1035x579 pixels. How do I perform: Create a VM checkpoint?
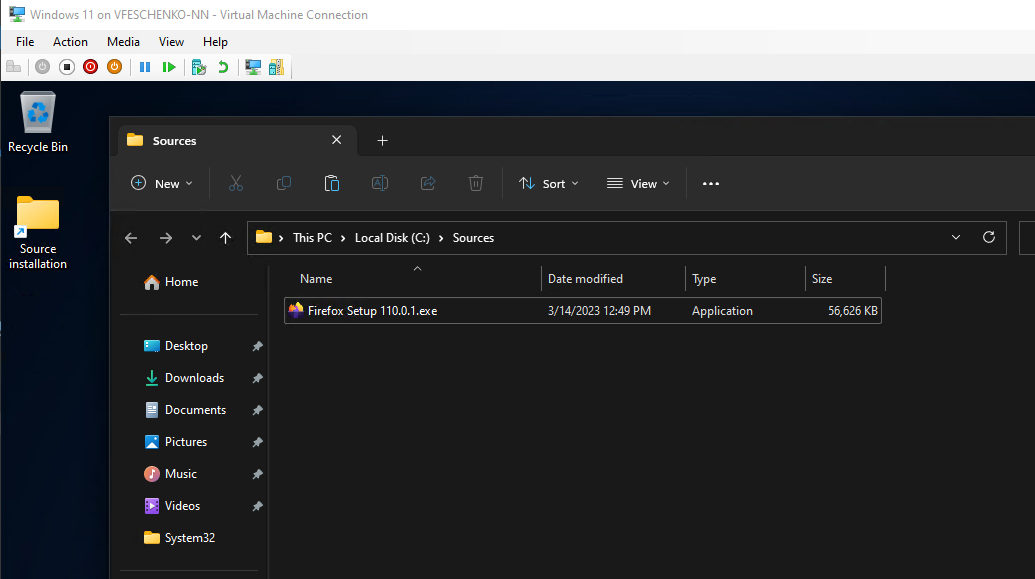pyautogui.click(x=199, y=67)
